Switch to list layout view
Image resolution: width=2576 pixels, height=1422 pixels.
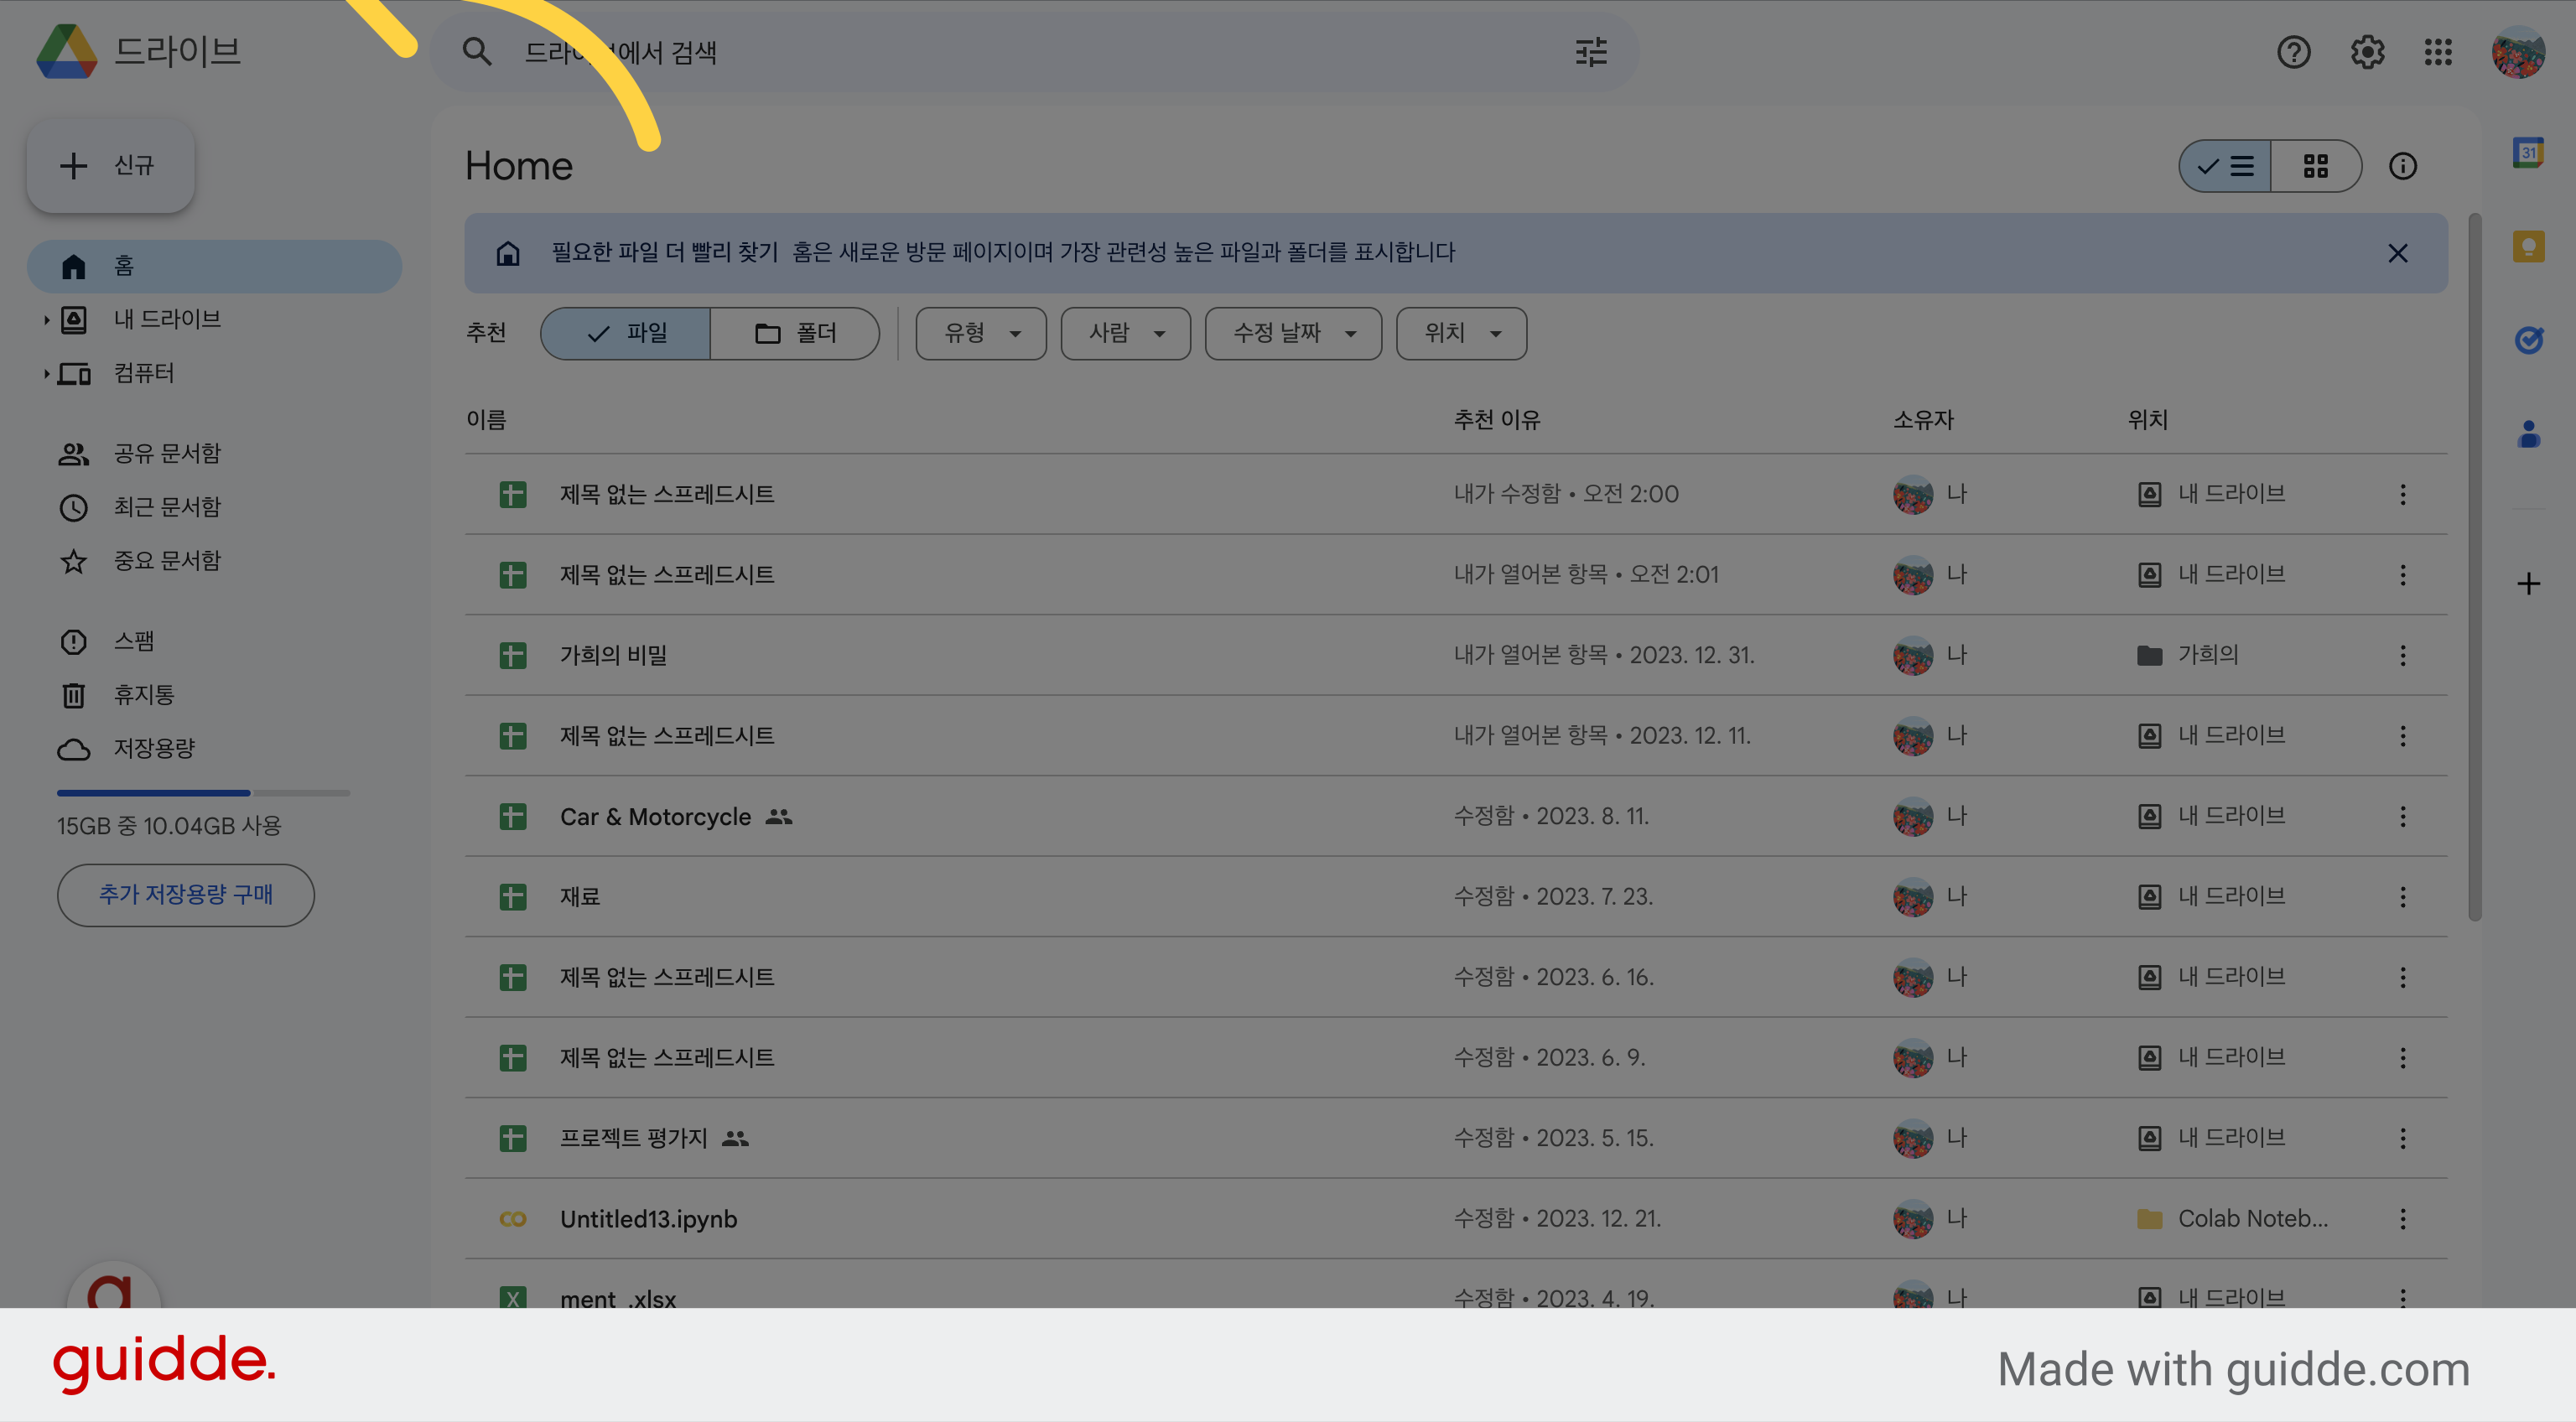point(2225,166)
